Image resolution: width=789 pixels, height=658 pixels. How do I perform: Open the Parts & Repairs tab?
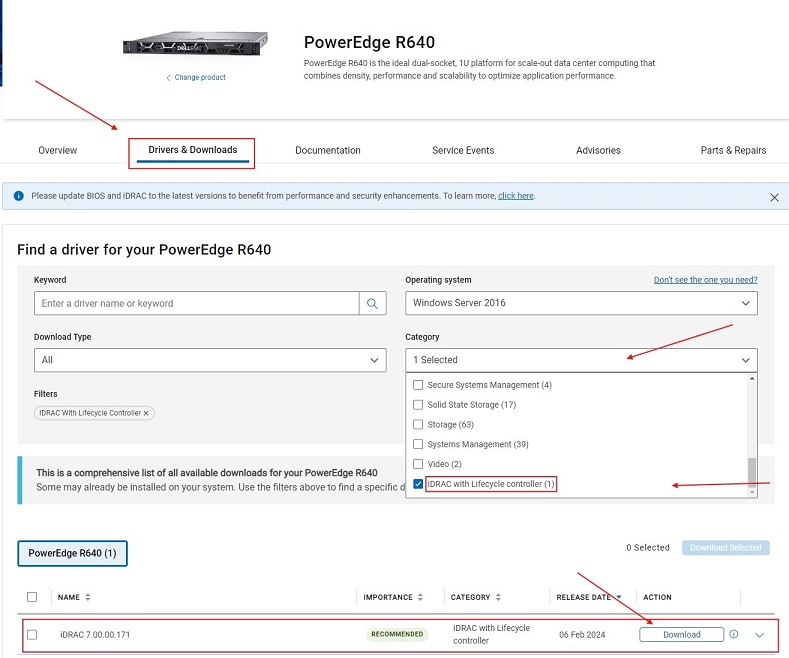[733, 151]
